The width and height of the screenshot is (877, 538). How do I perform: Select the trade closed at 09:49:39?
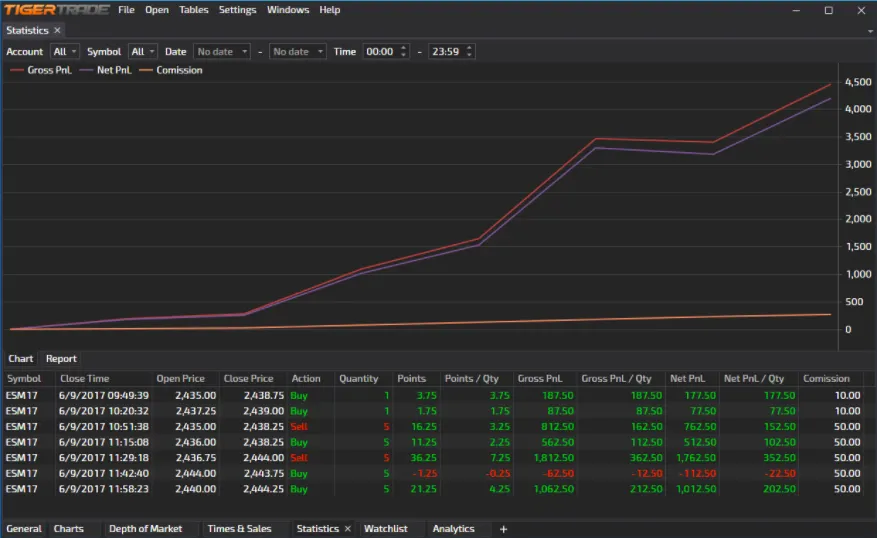coord(433,395)
